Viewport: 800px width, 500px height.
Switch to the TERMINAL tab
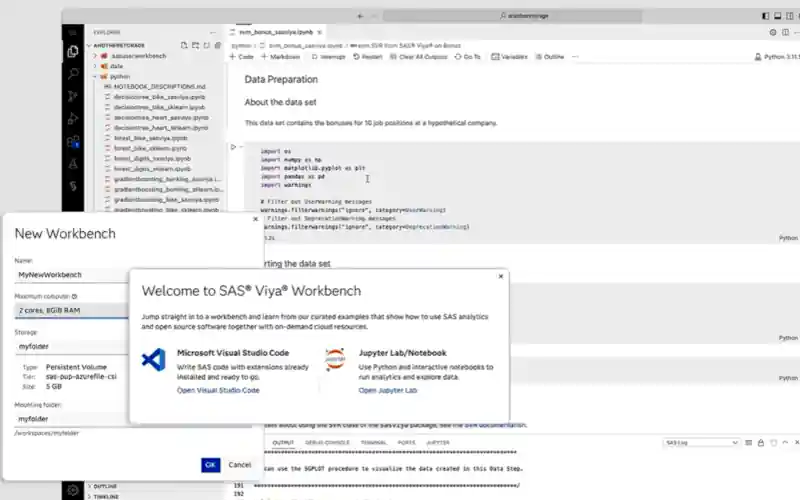click(373, 443)
